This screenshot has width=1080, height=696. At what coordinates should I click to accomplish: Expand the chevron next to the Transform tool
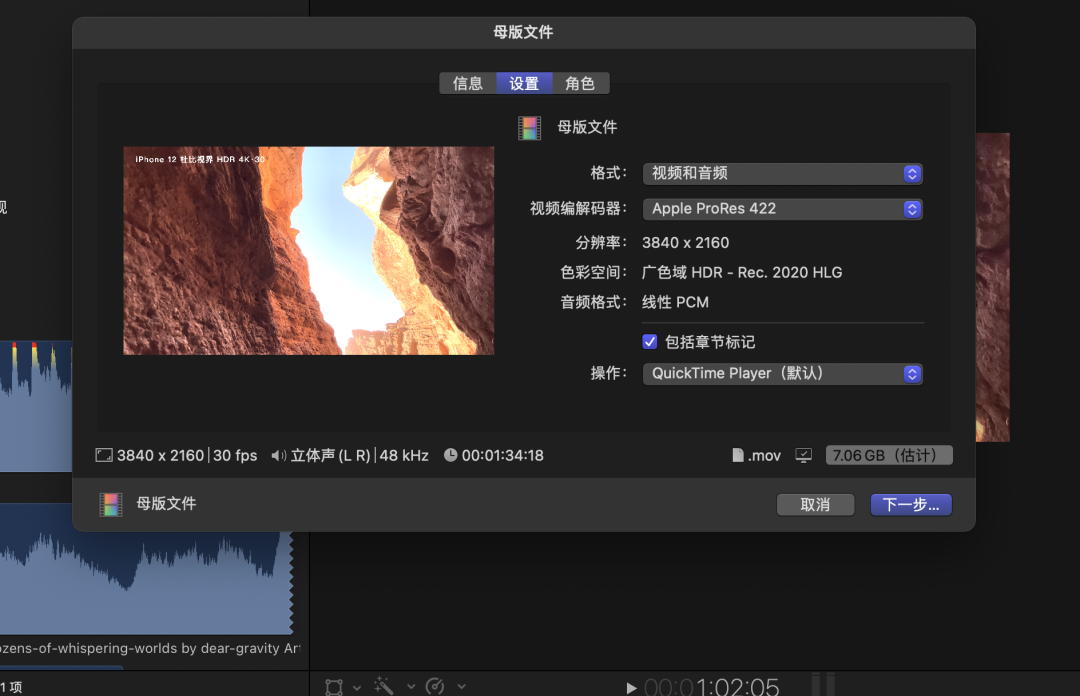tap(357, 688)
